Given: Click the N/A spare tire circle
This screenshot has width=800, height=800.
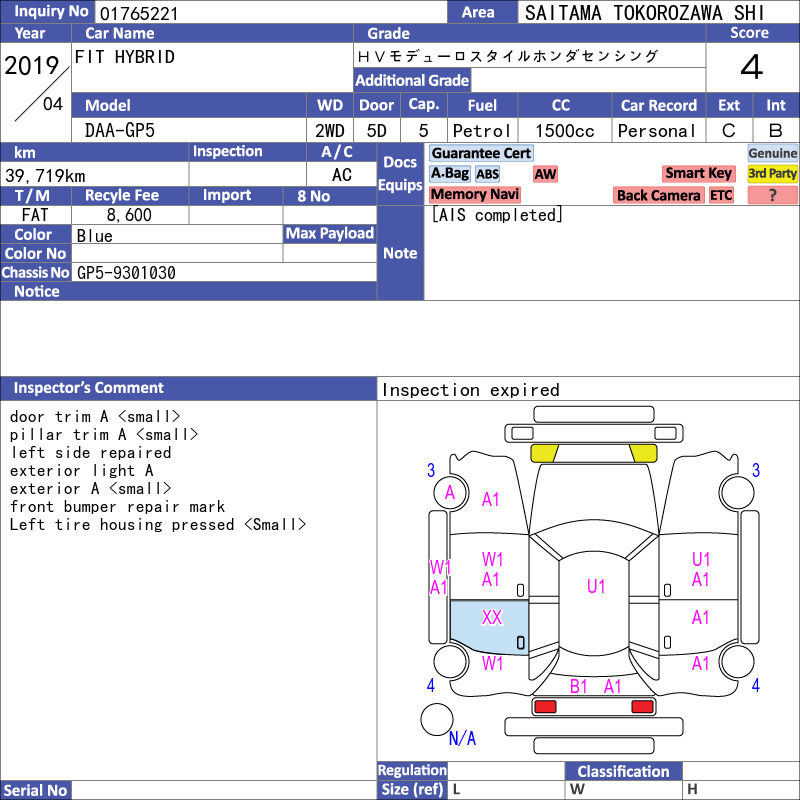Looking at the screenshot, I should (x=437, y=719).
